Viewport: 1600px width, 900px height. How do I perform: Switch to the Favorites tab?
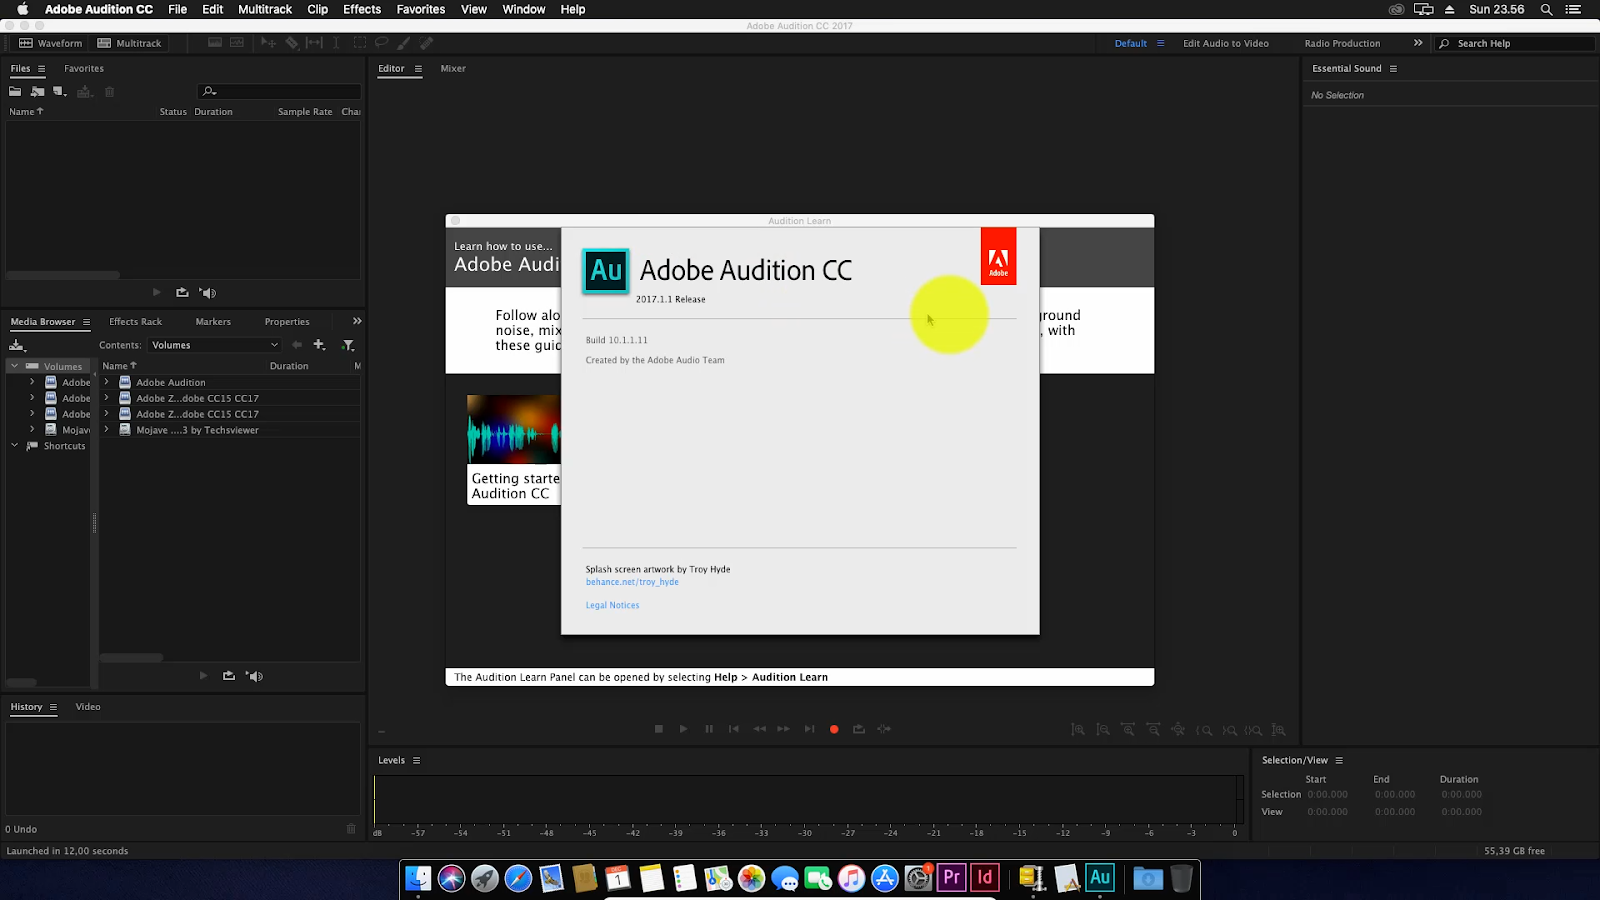pos(84,69)
